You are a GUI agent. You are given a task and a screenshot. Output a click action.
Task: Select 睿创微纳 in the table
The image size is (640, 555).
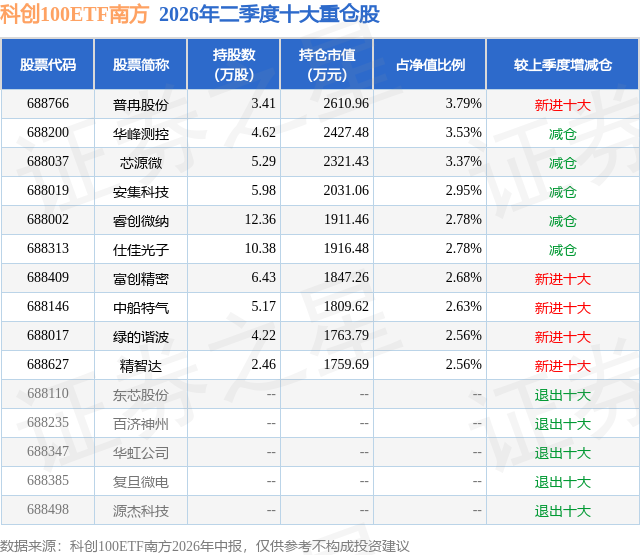pyautogui.click(x=141, y=221)
